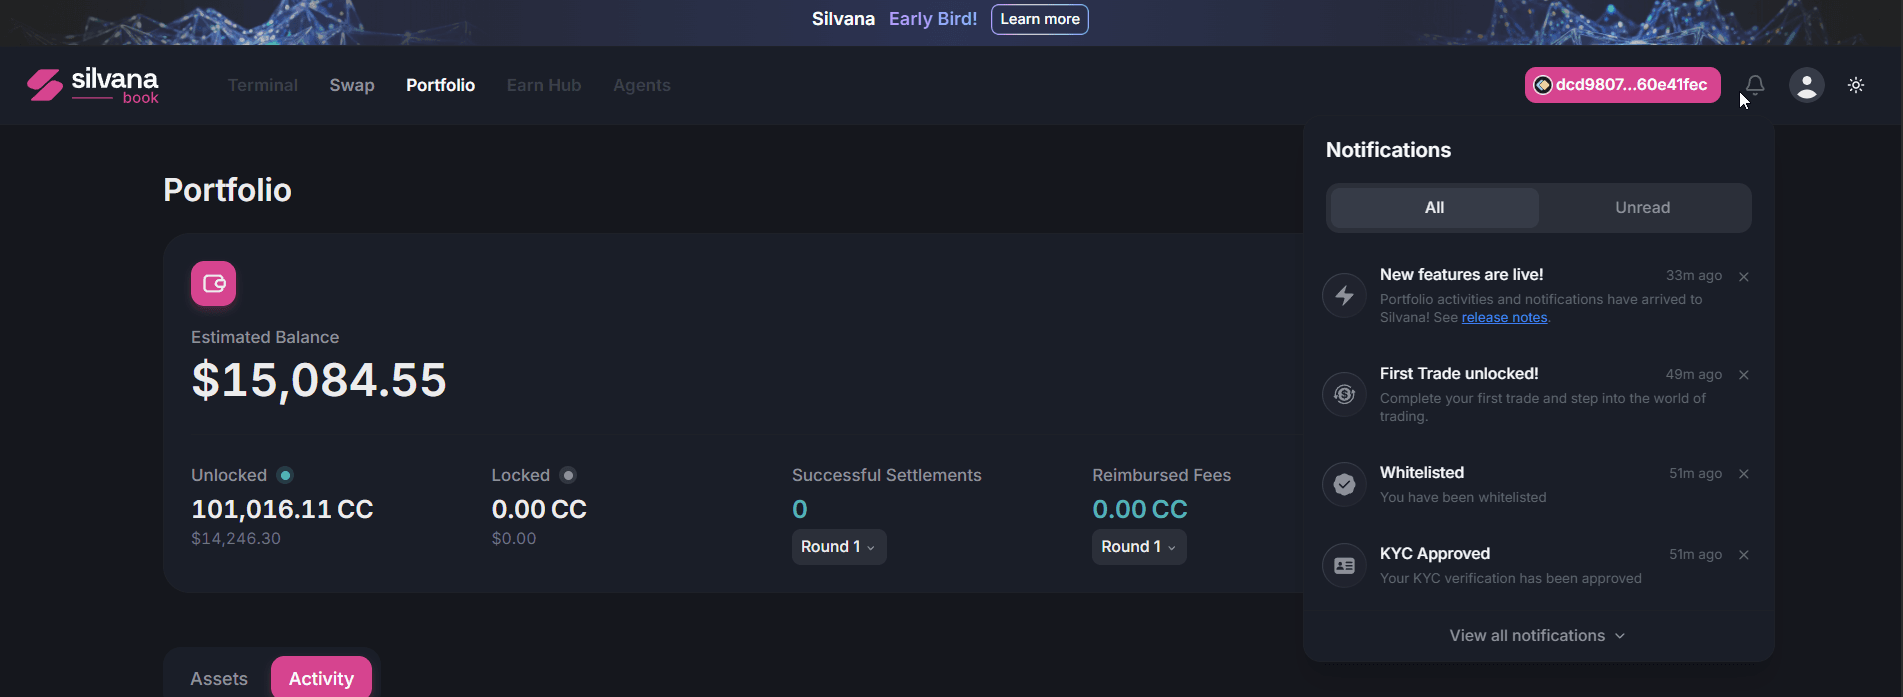
Task: Open Round 1 dropdown under Successful Settlements
Action: [839, 547]
